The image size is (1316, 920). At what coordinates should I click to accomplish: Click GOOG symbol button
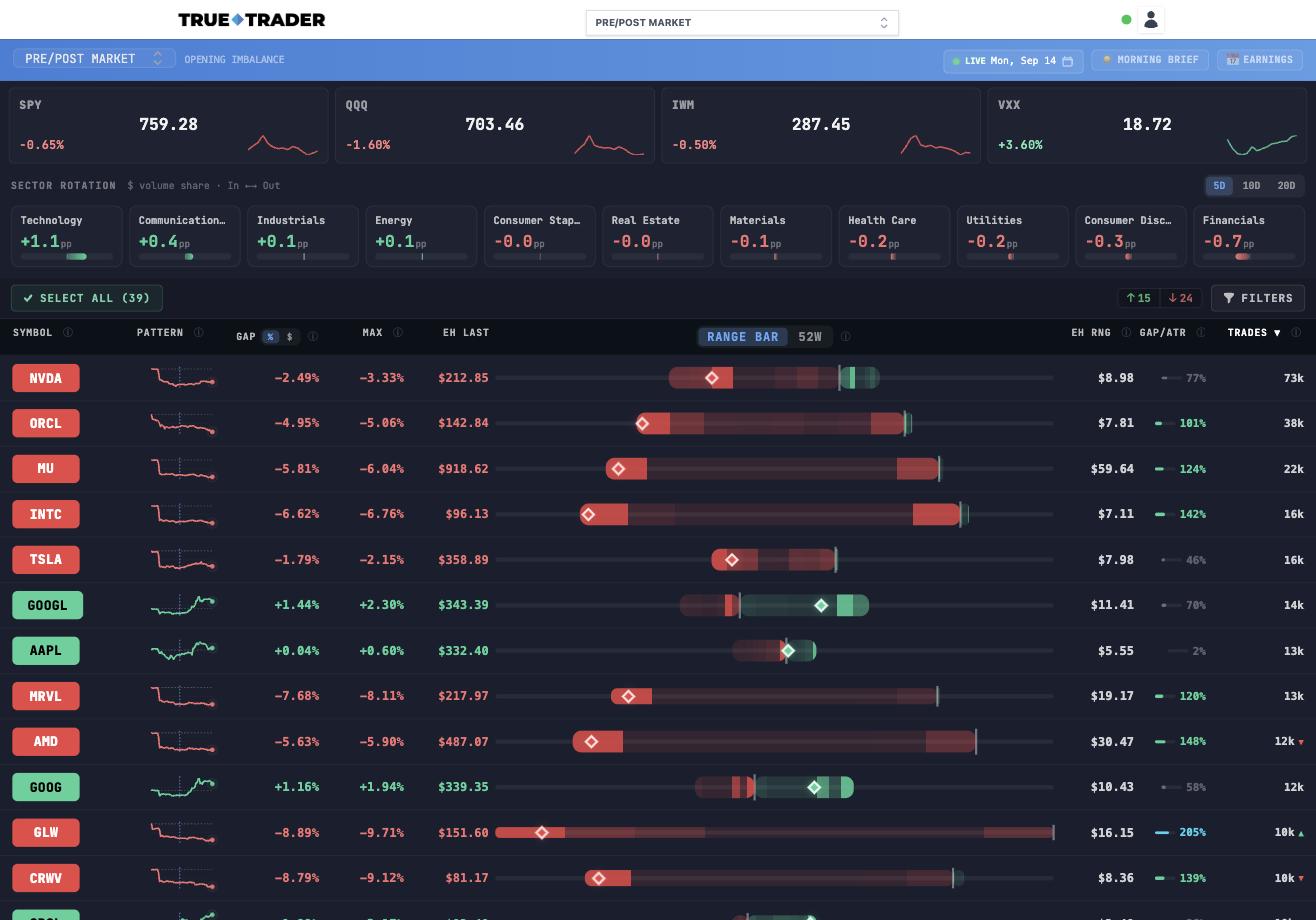(x=46, y=787)
